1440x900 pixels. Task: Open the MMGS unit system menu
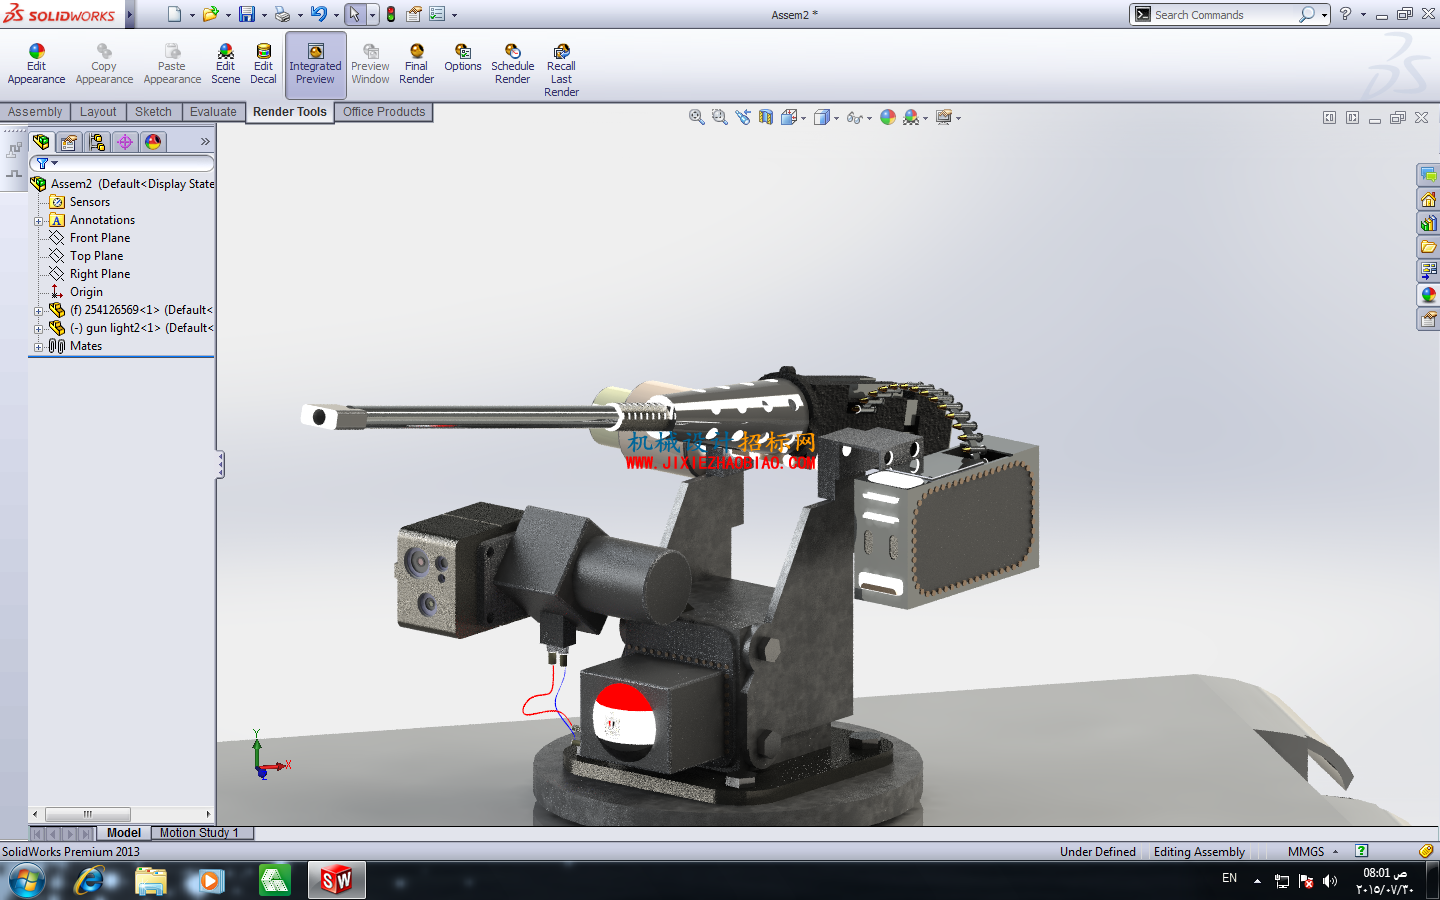[1313, 852]
